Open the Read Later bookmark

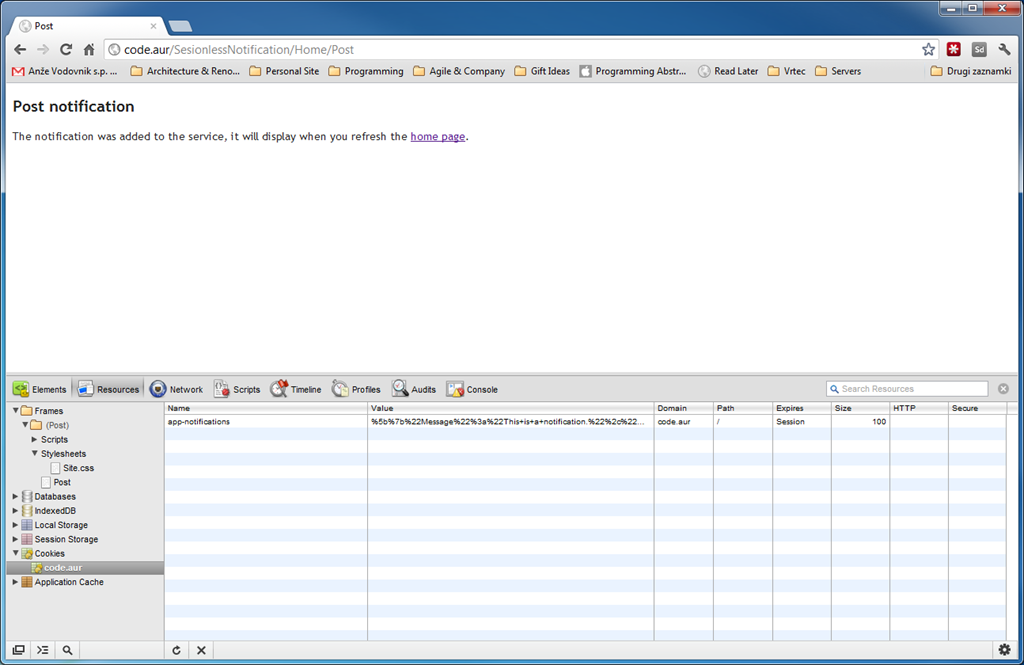[x=728, y=71]
